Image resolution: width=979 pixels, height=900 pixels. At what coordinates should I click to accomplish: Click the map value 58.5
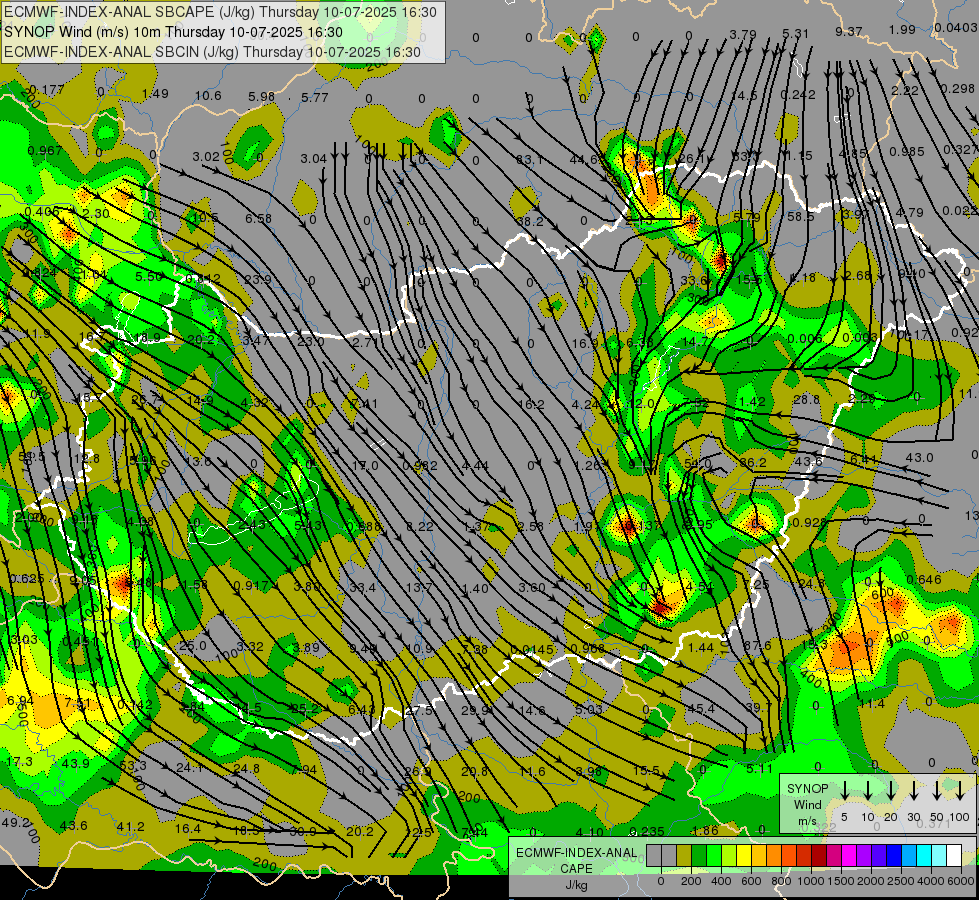[800, 217]
